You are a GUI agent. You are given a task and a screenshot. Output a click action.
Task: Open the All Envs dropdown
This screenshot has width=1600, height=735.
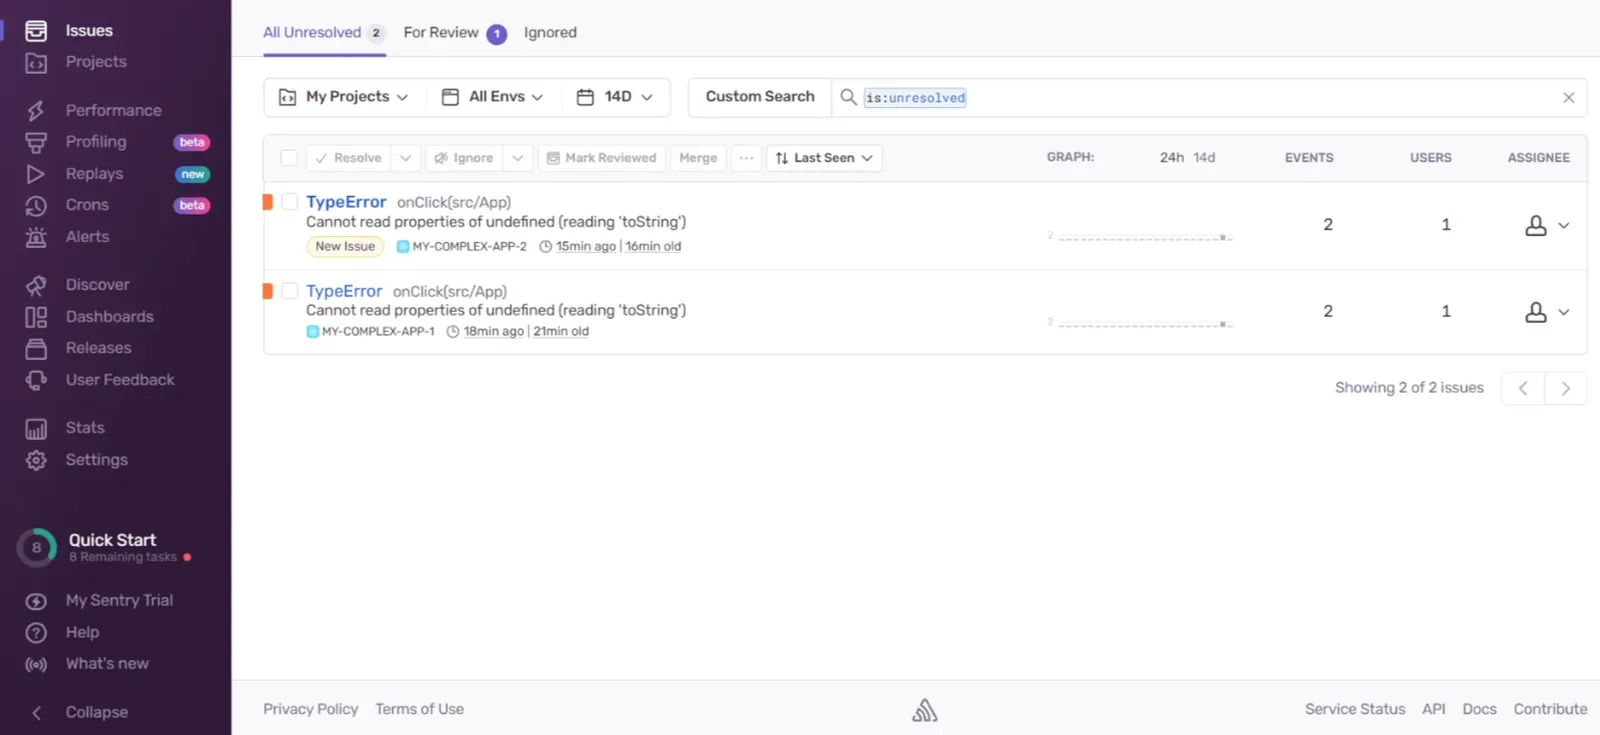[493, 97]
